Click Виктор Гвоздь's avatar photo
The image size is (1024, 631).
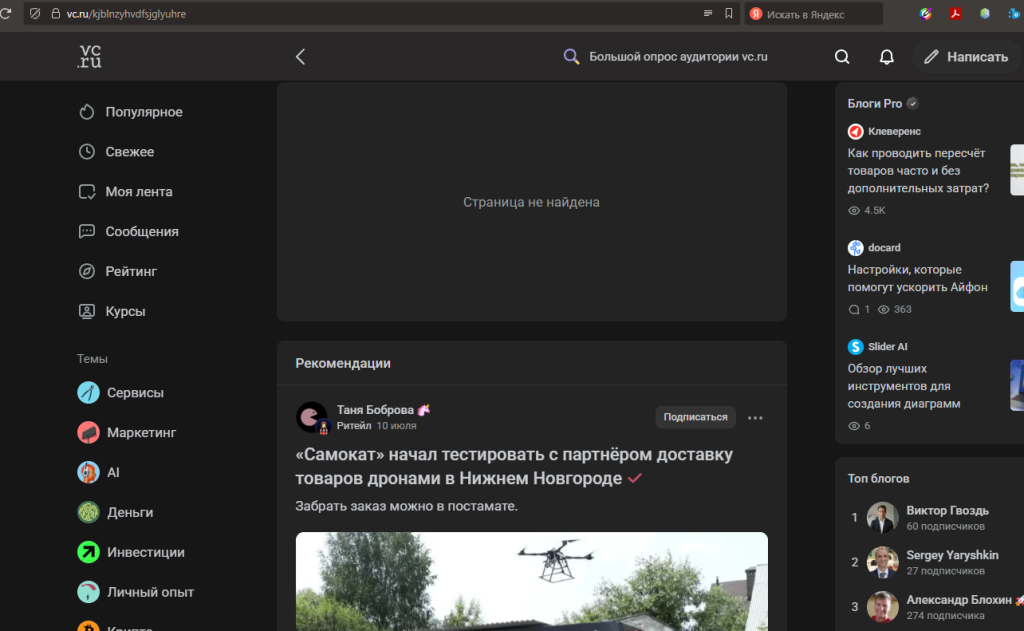882,518
